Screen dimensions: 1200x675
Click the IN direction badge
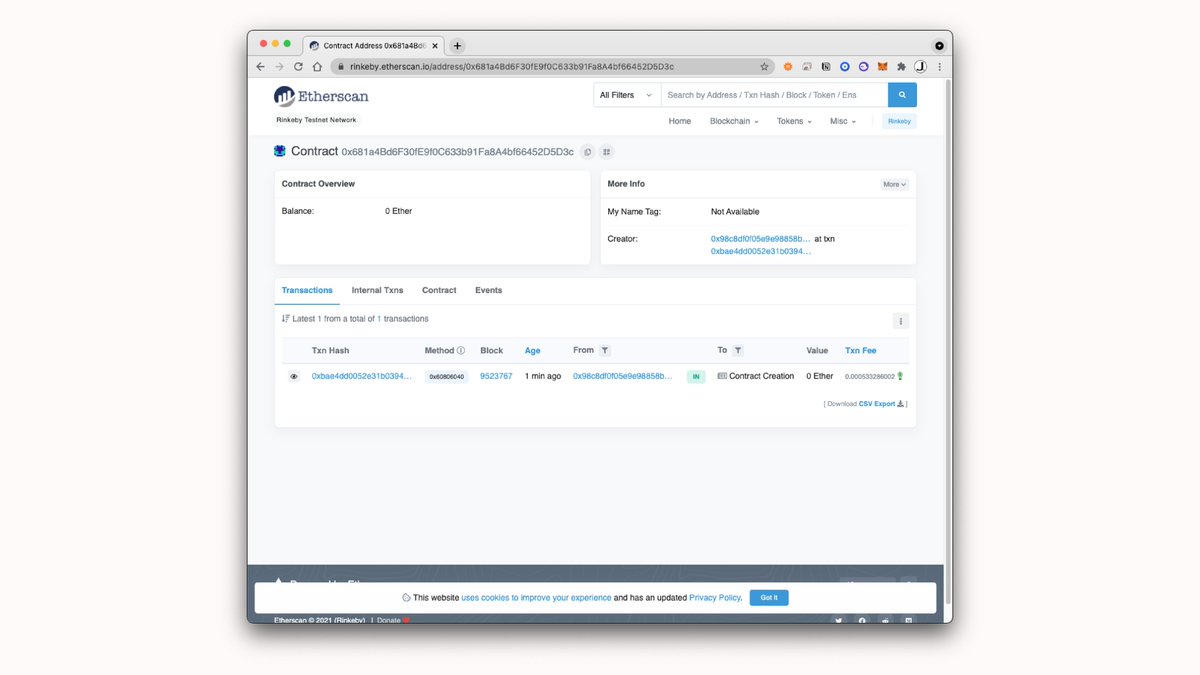[696, 377]
